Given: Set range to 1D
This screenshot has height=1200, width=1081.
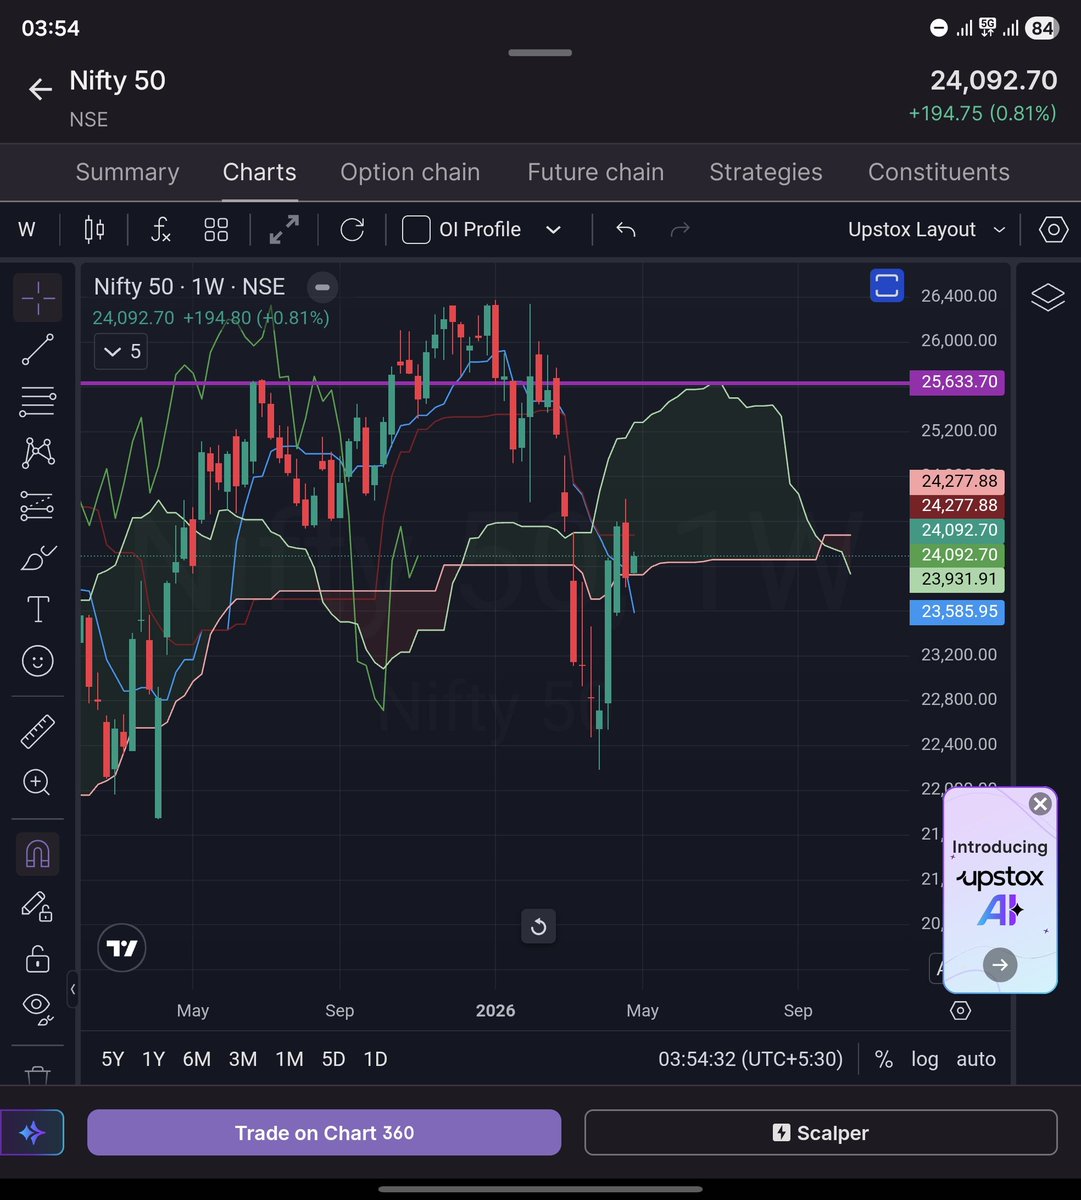Looking at the screenshot, I should [375, 1059].
